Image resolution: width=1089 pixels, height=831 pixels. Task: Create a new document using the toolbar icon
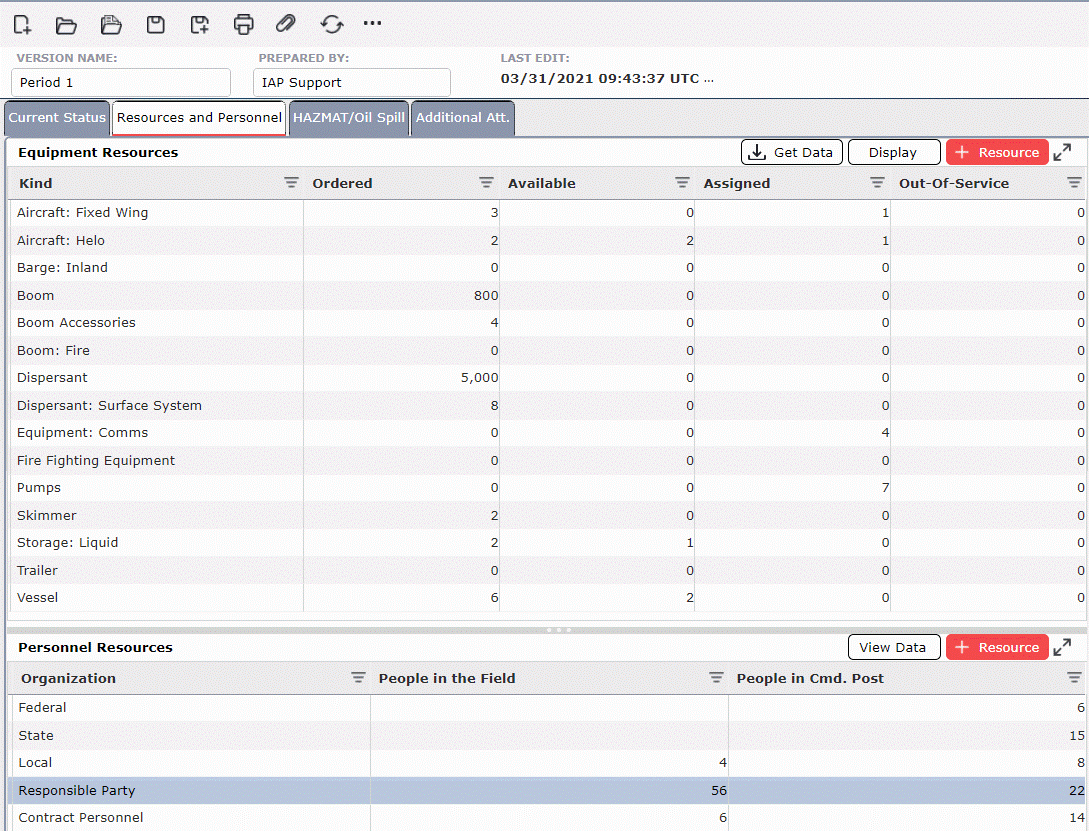pos(21,24)
